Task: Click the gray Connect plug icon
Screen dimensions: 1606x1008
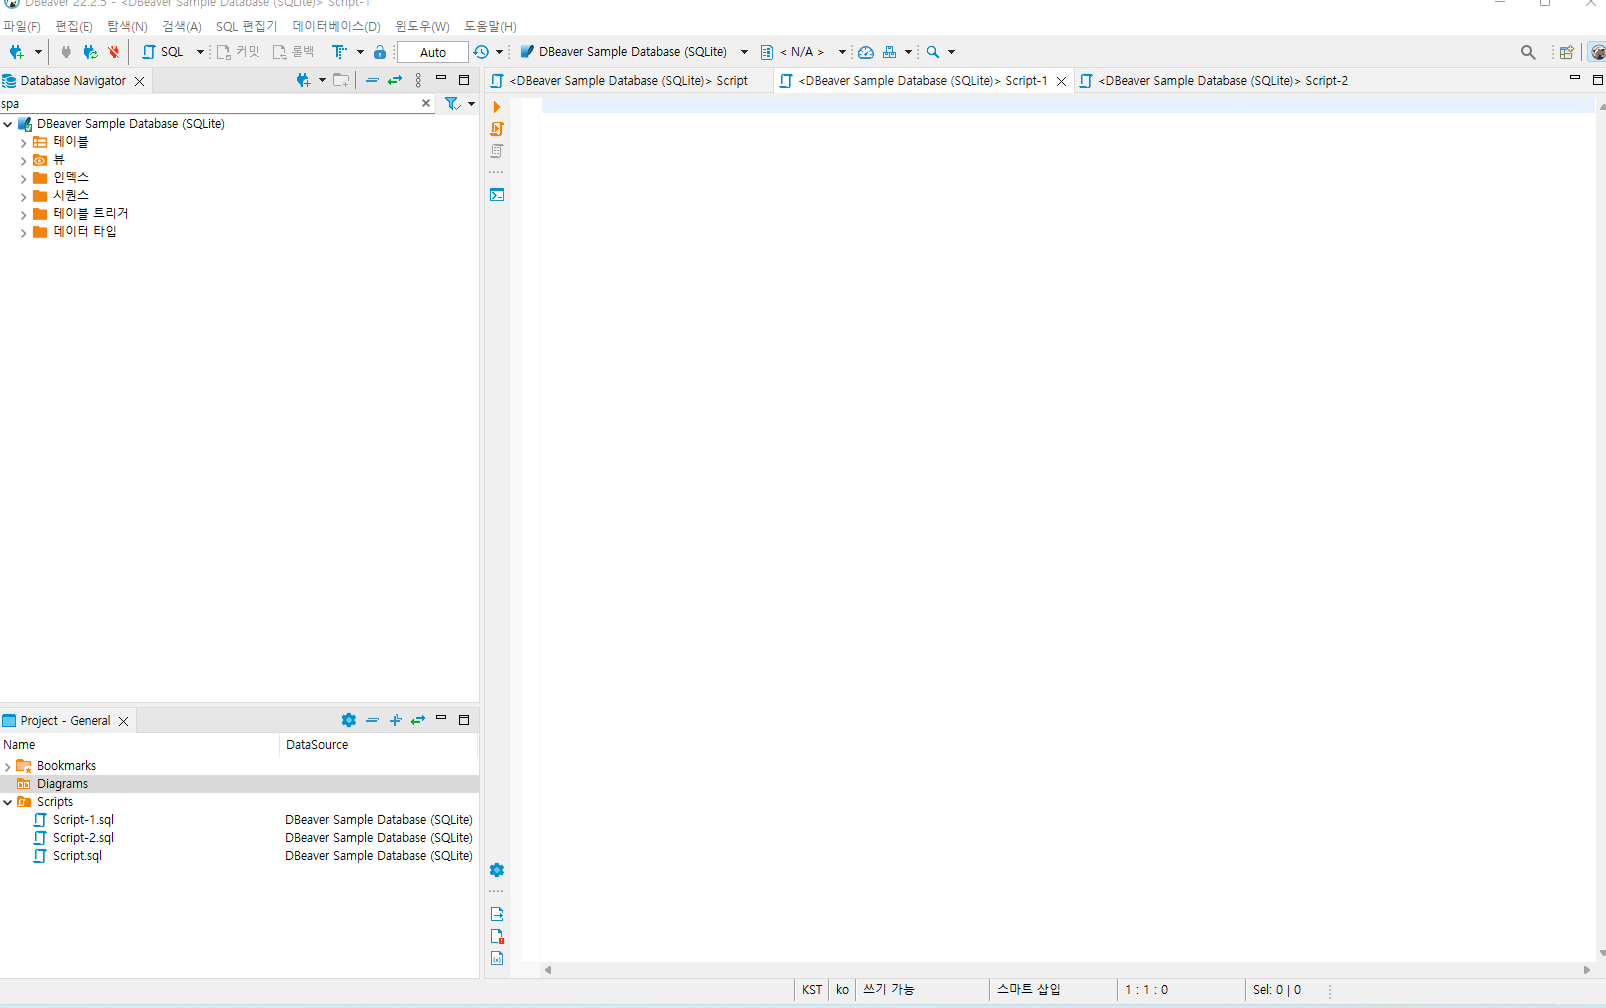Action: [x=66, y=52]
